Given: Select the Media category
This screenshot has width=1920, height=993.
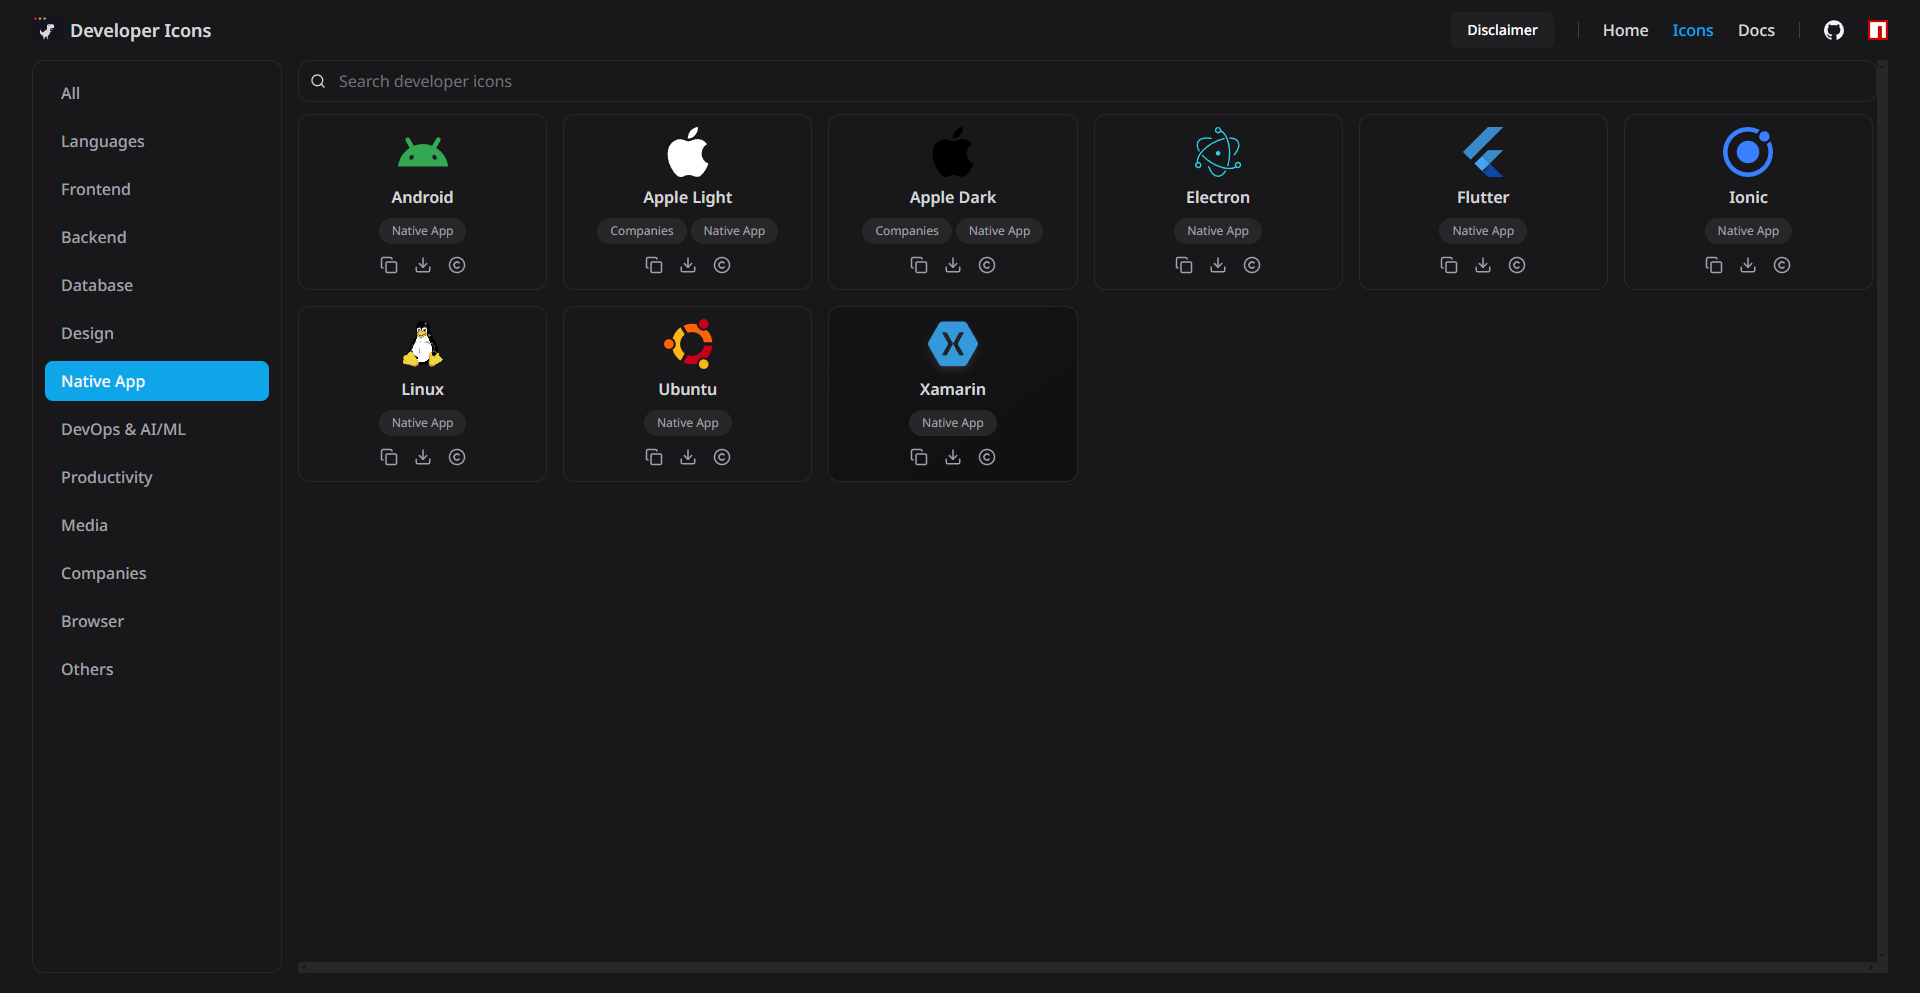Looking at the screenshot, I should click(x=157, y=525).
